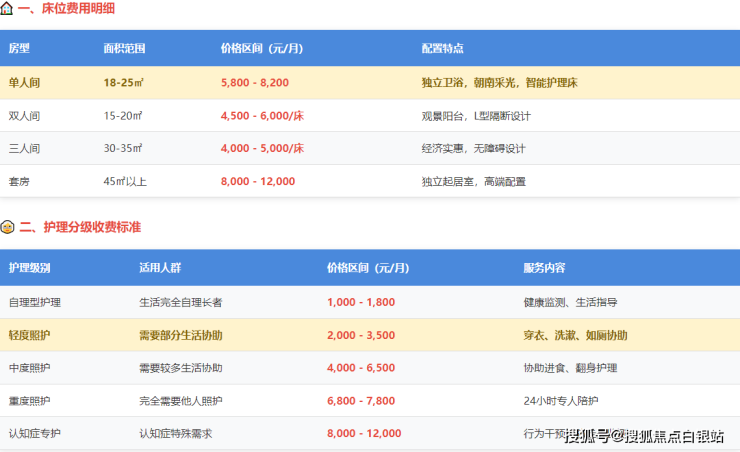Click the 护理级别 column header
Image resolution: width=740 pixels, height=452 pixels.
coord(29,268)
